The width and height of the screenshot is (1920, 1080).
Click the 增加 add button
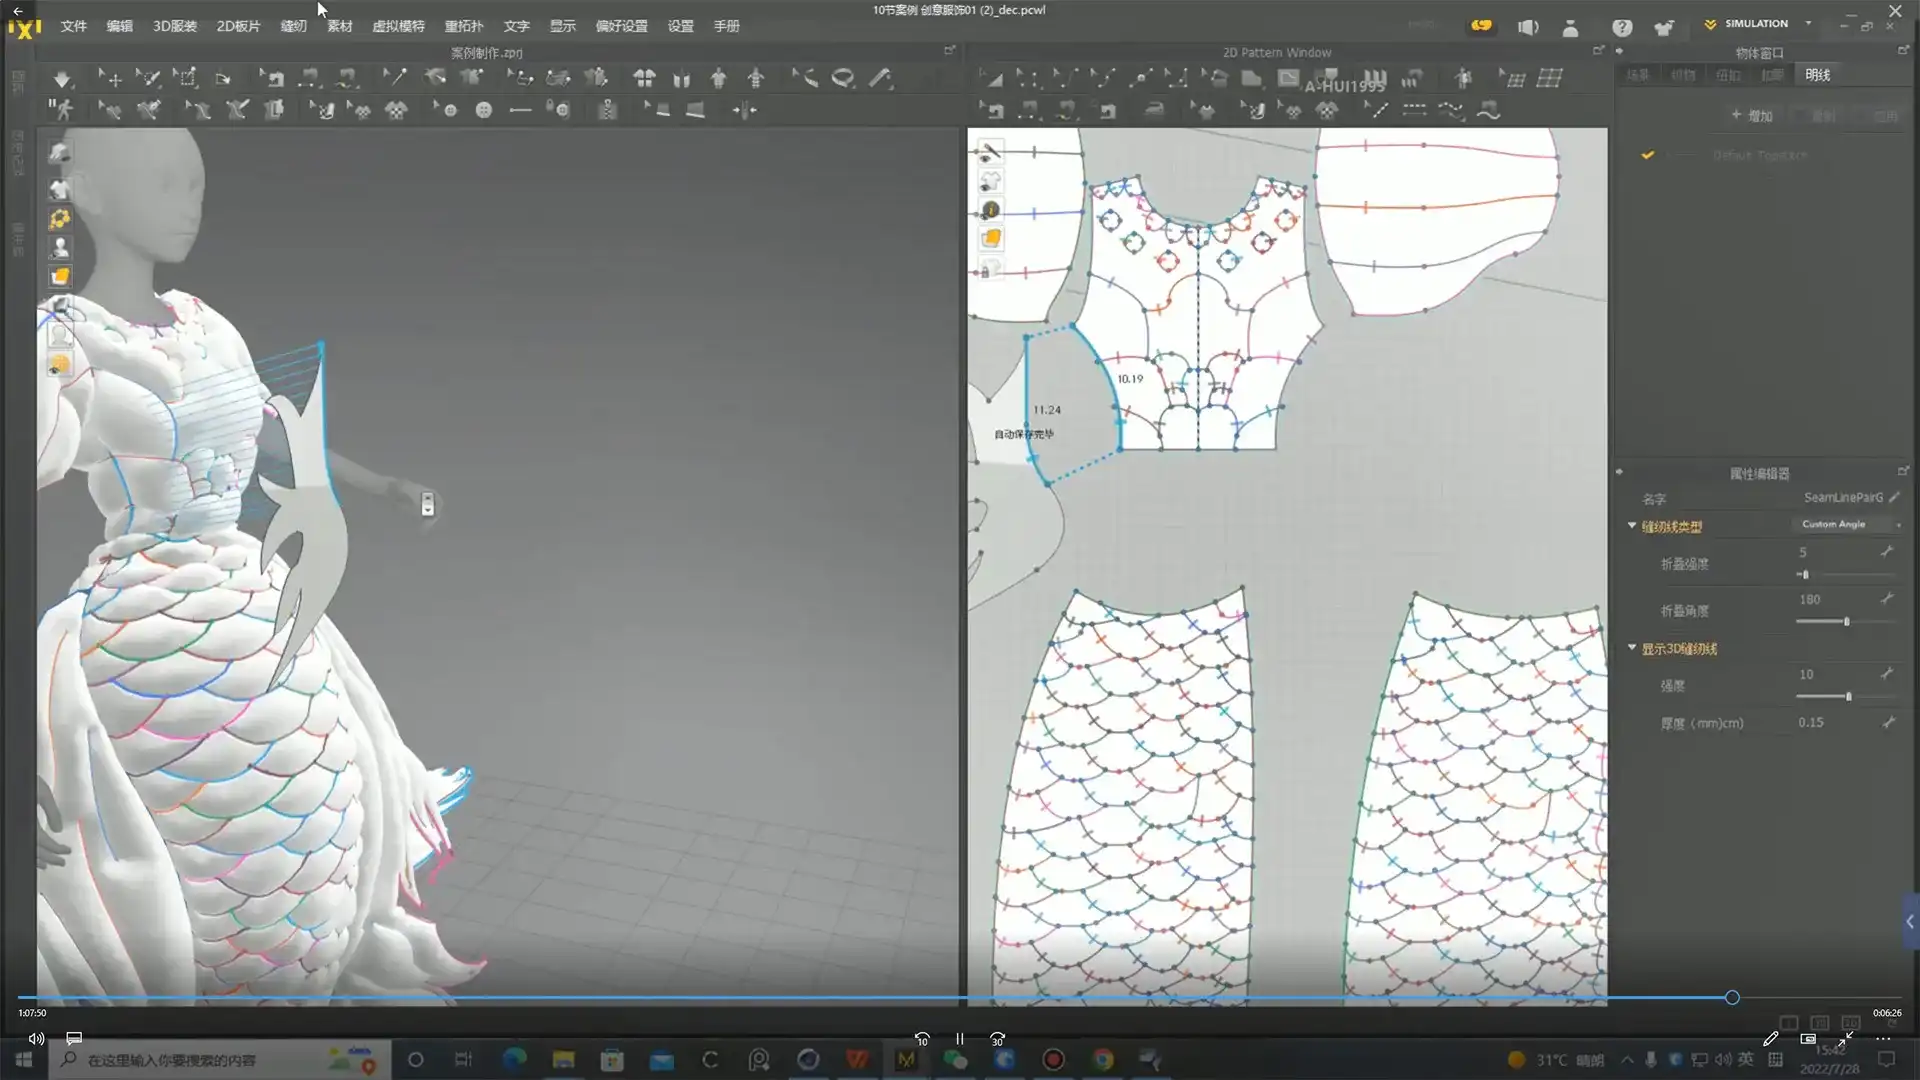(x=1752, y=115)
